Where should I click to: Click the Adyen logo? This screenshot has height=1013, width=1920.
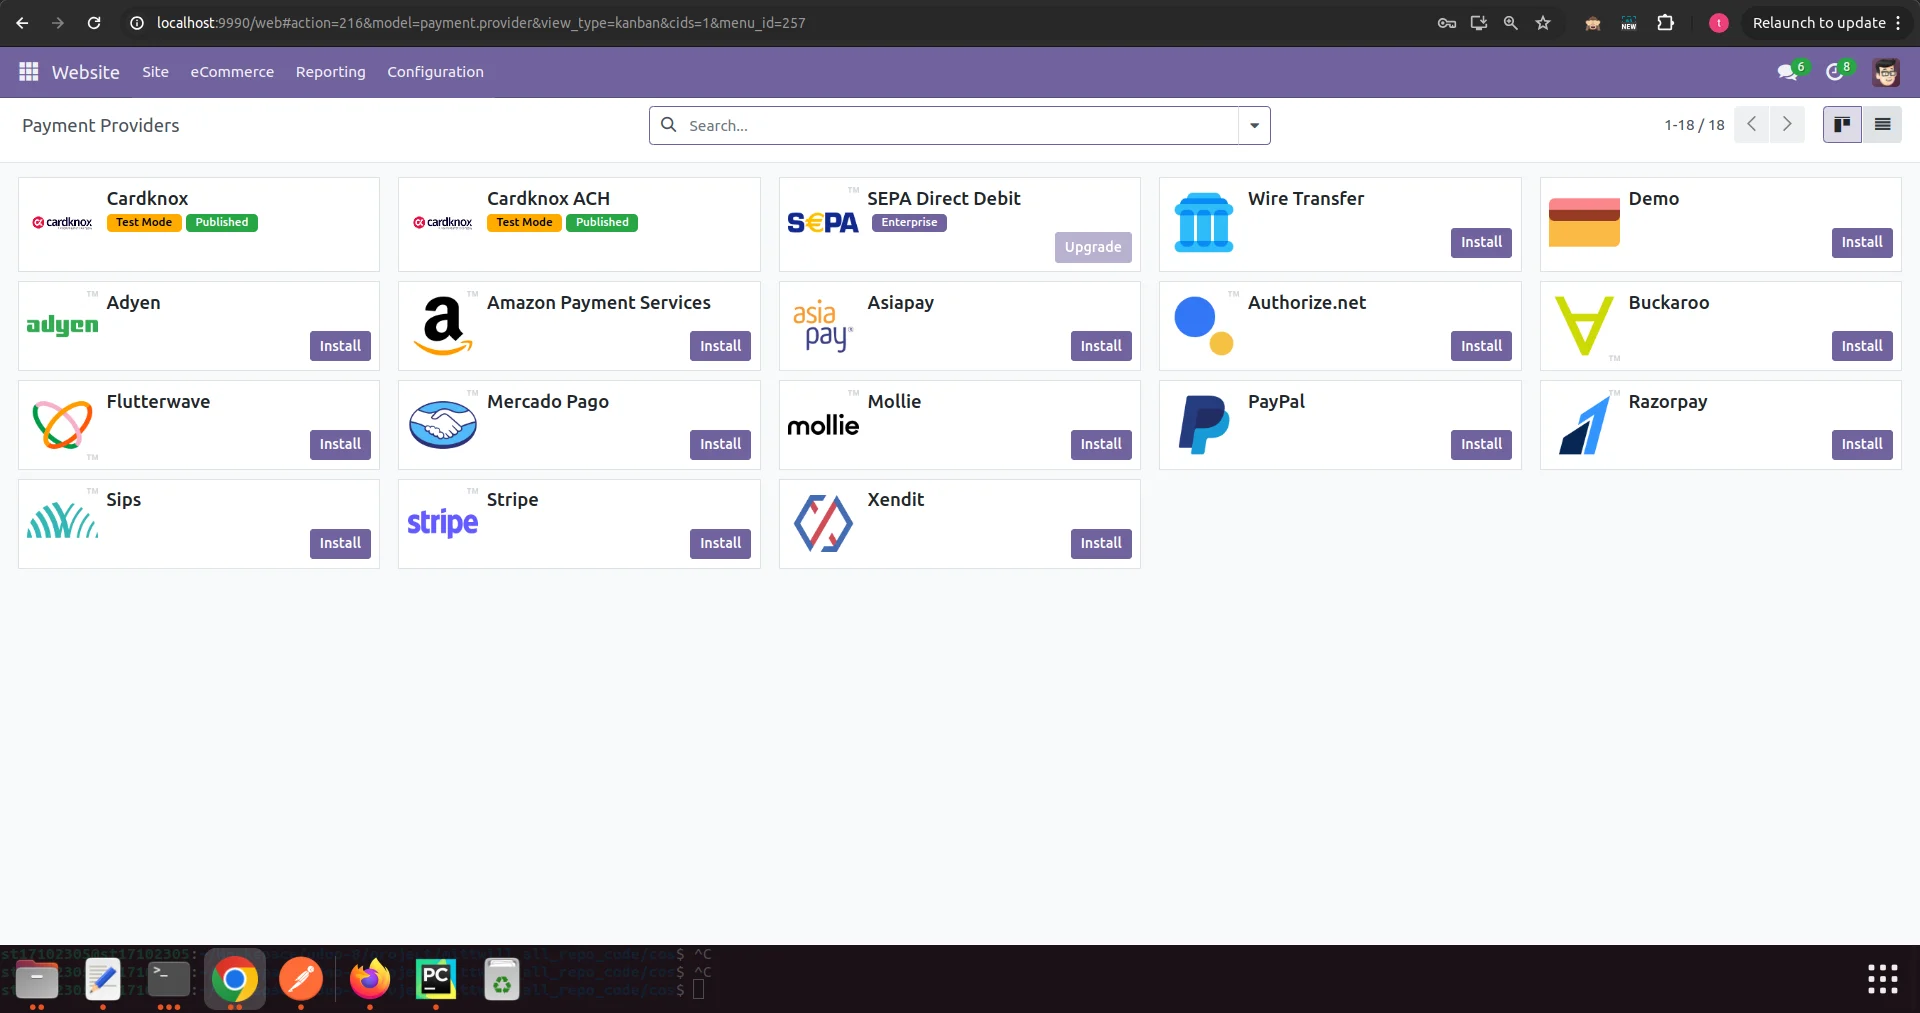click(x=62, y=325)
